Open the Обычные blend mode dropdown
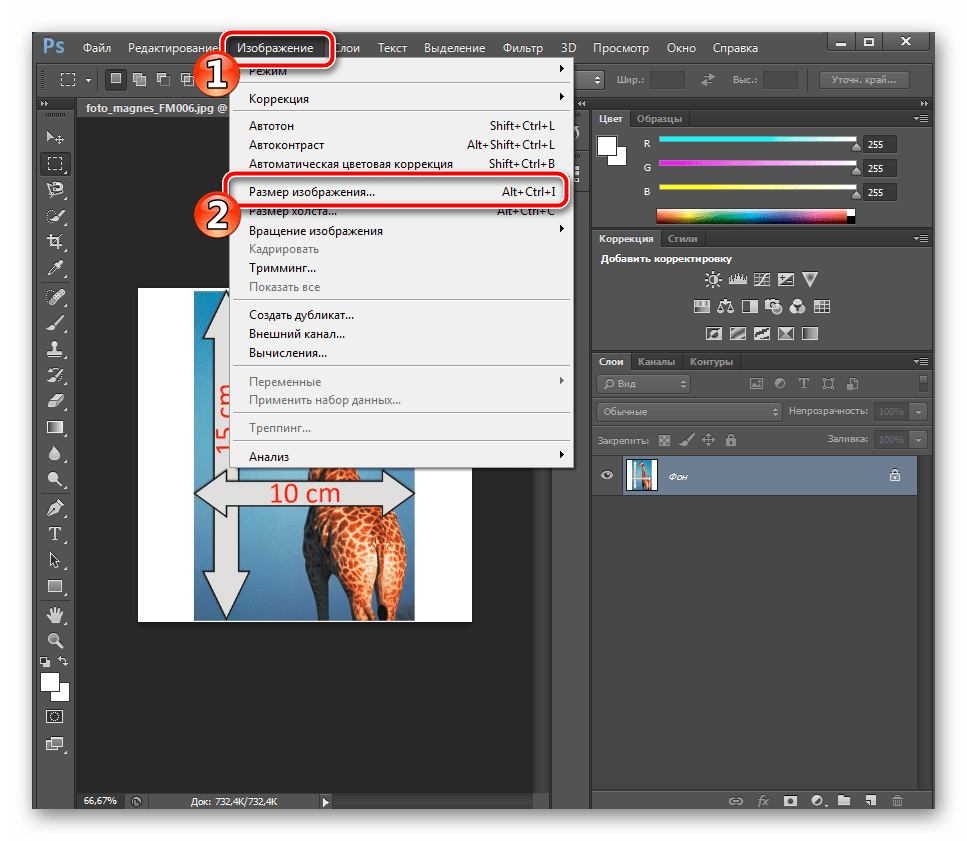The image size is (967, 841). [689, 411]
